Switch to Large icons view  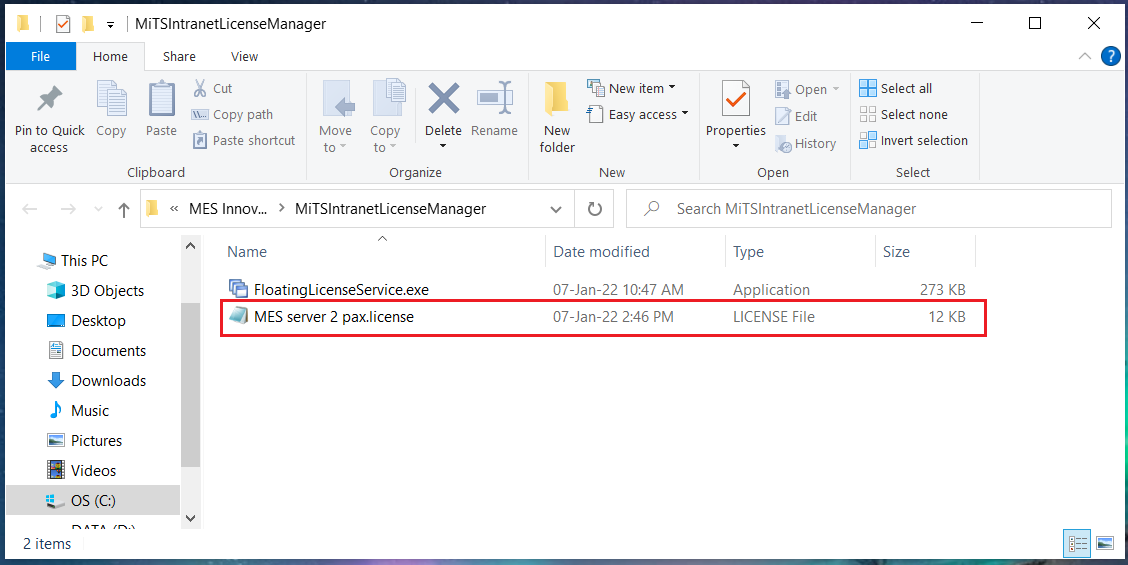point(1104,543)
